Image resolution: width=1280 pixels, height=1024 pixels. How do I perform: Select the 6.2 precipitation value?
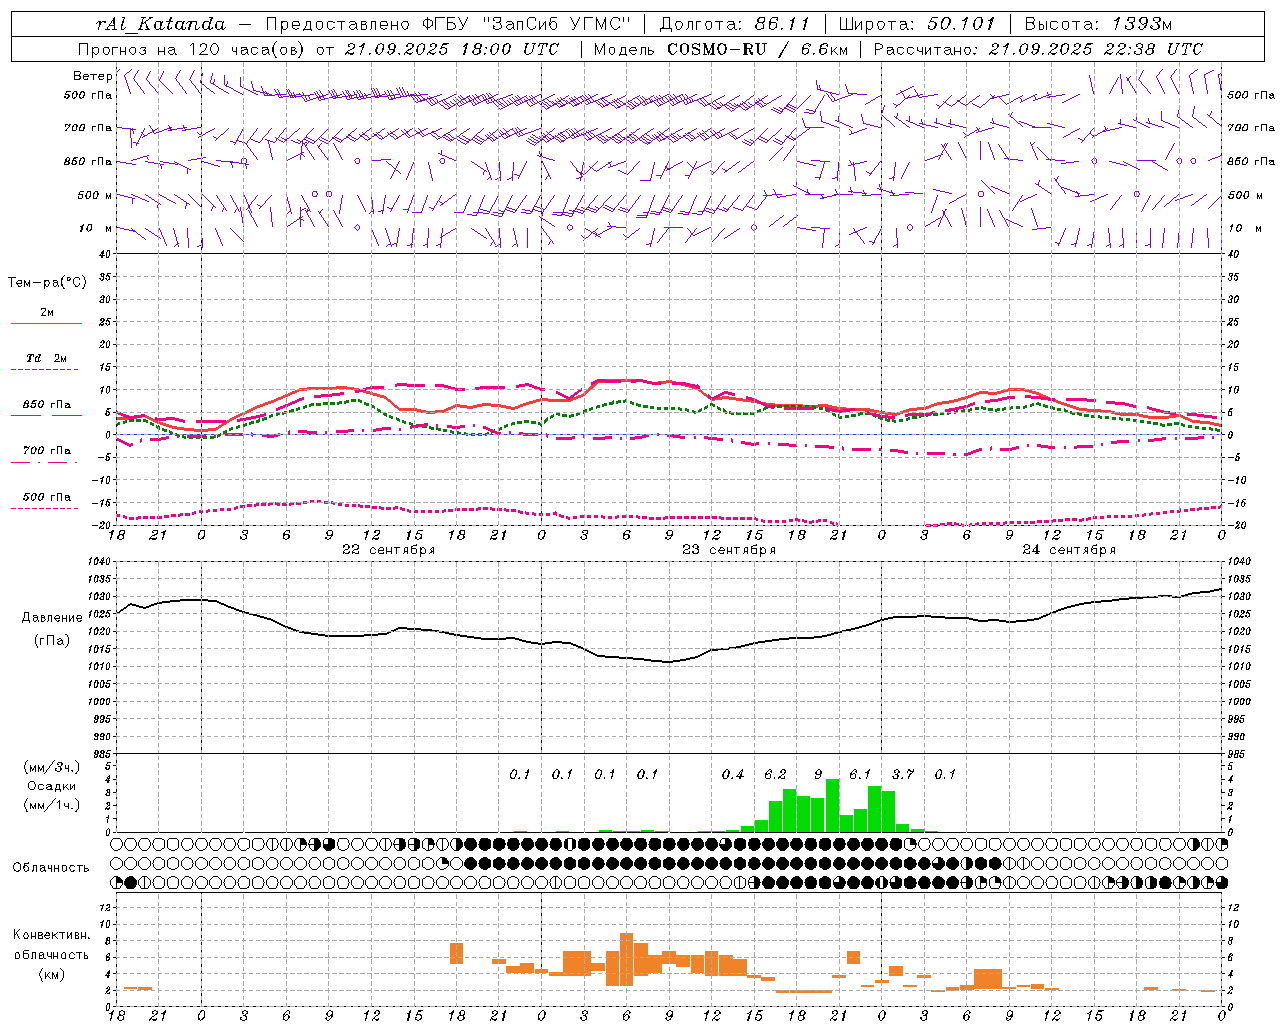point(775,774)
